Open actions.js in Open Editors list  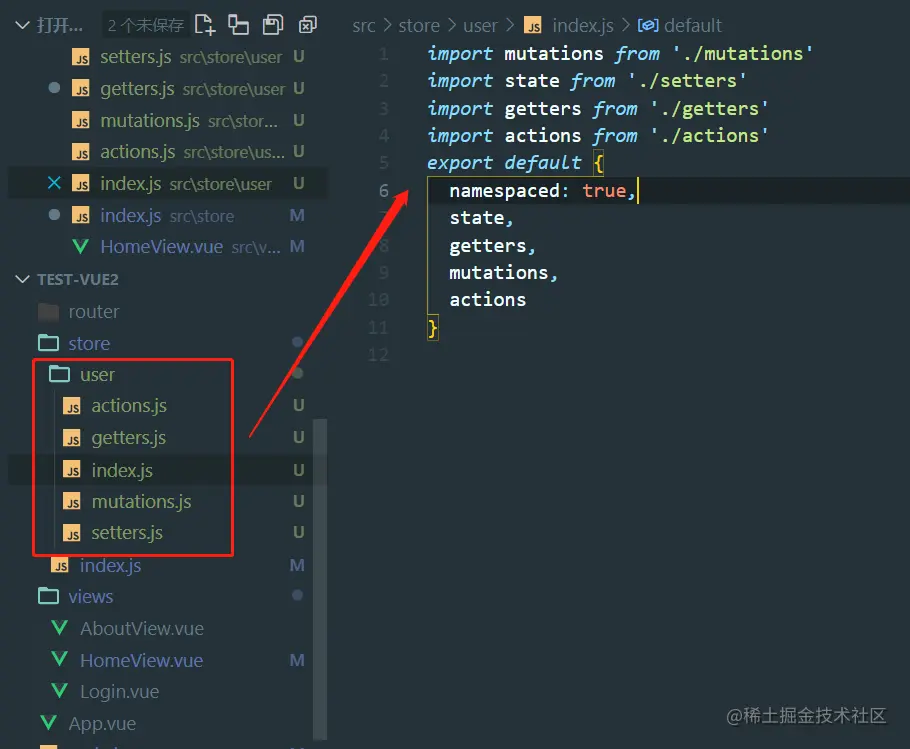[x=168, y=151]
